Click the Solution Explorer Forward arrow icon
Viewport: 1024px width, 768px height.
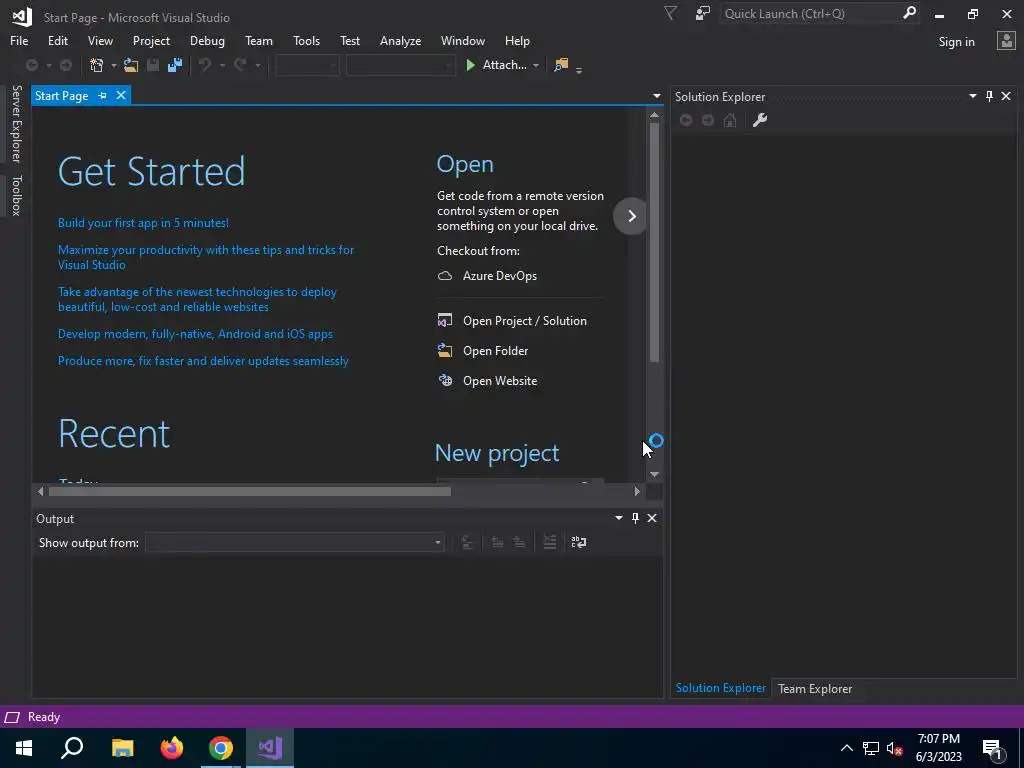click(708, 120)
